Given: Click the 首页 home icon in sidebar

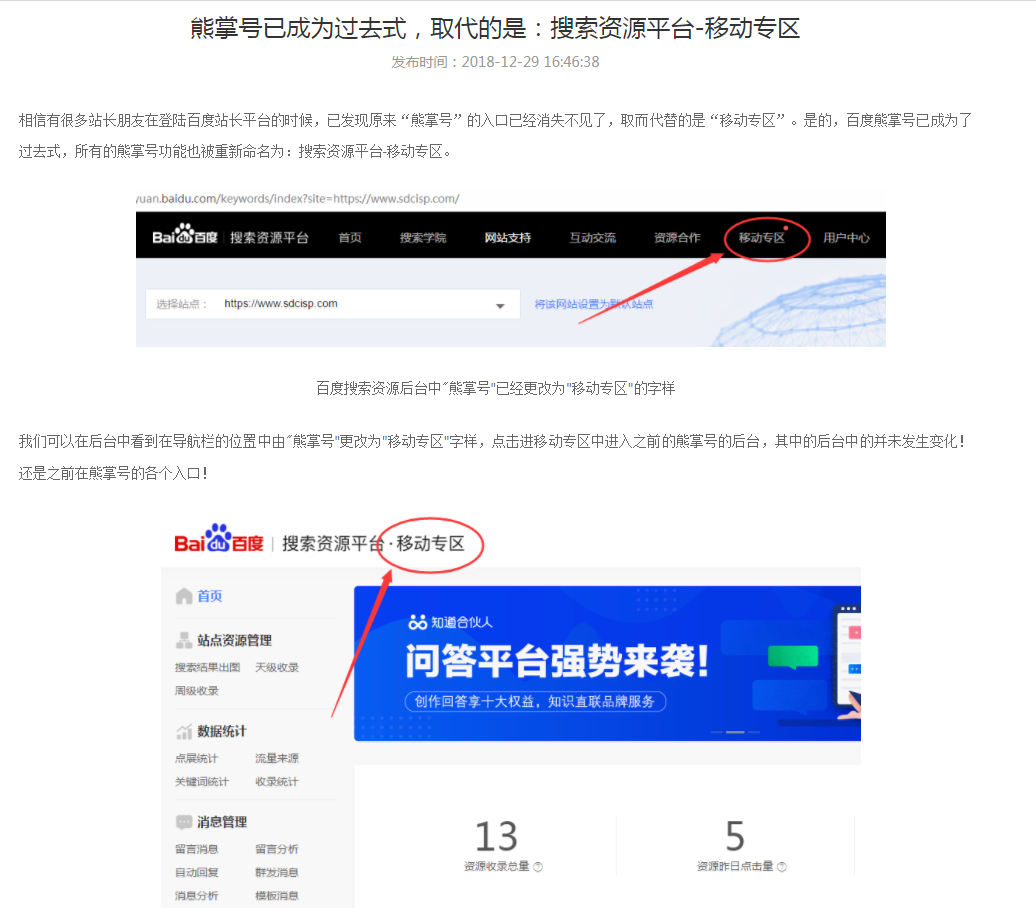Looking at the screenshot, I should pyautogui.click(x=184, y=596).
